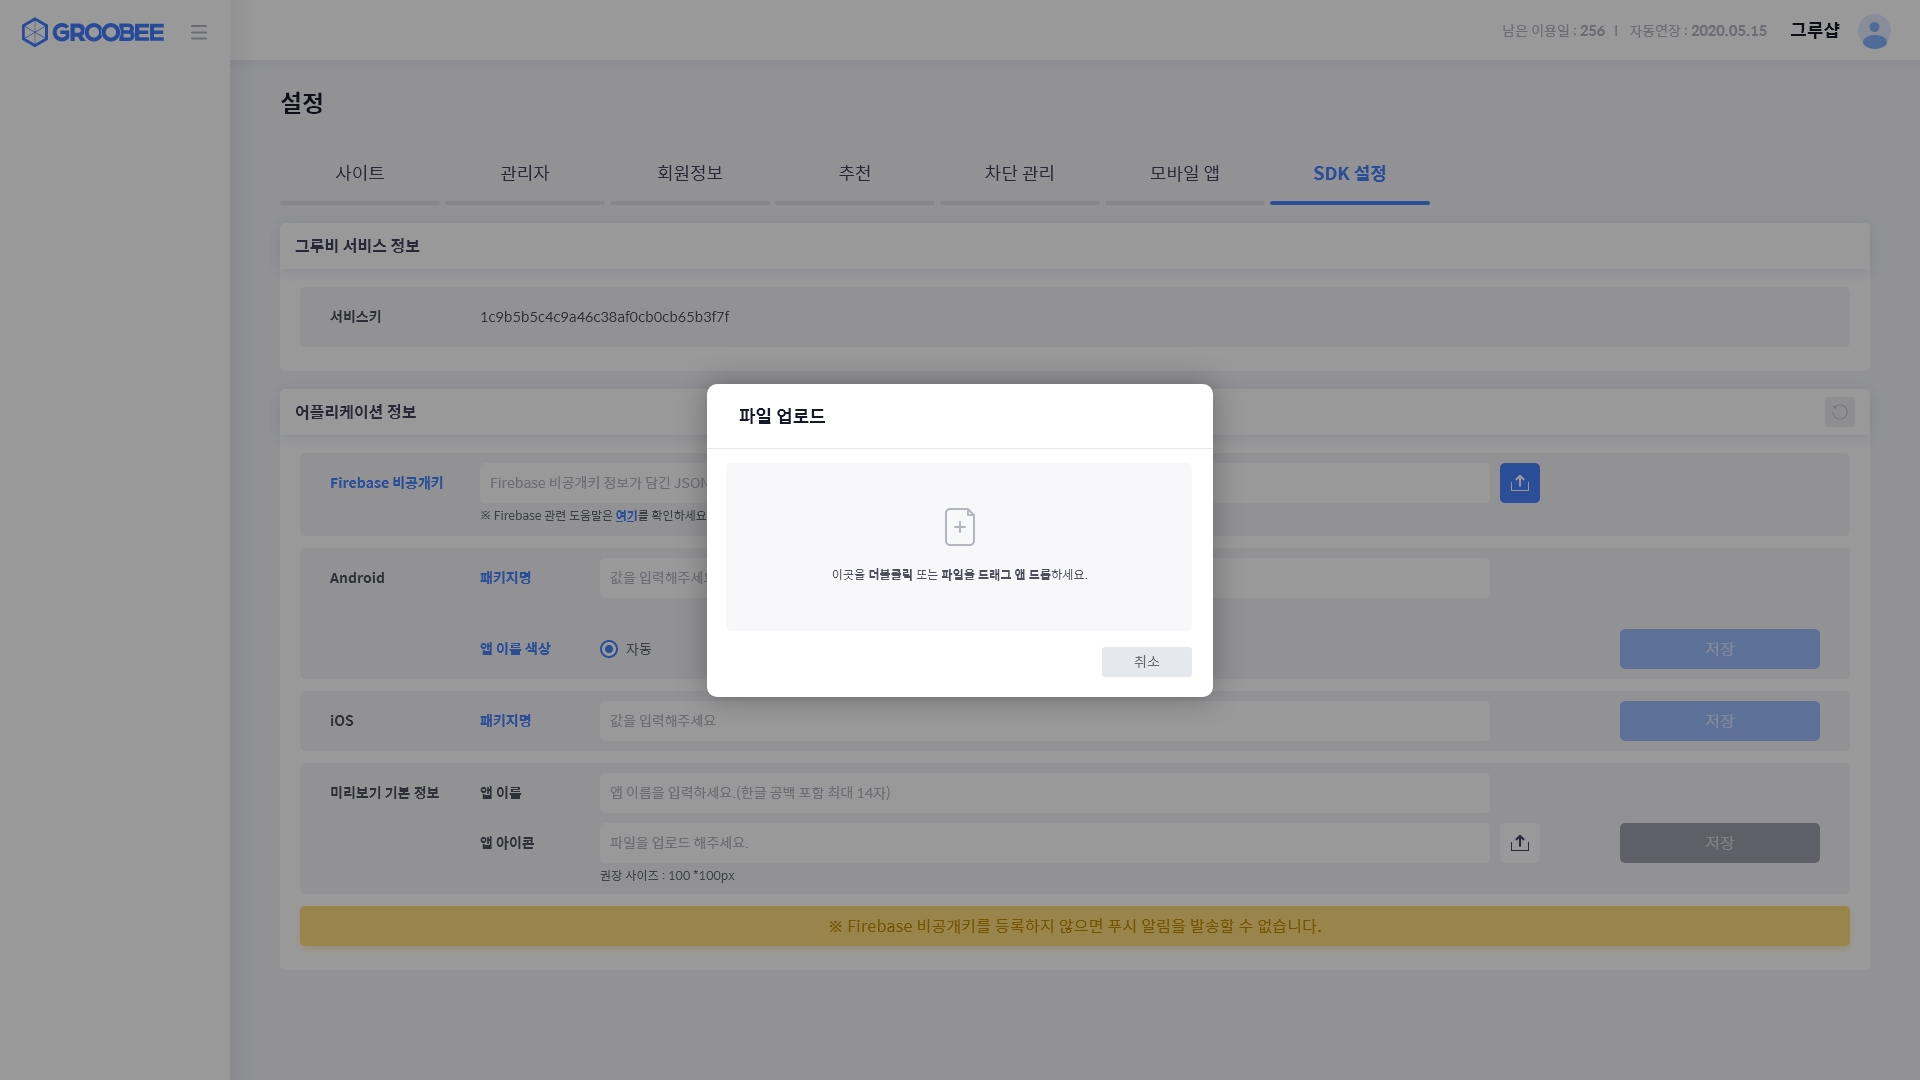
Task: Select the SDK 설정 tab
Action: click(1349, 173)
